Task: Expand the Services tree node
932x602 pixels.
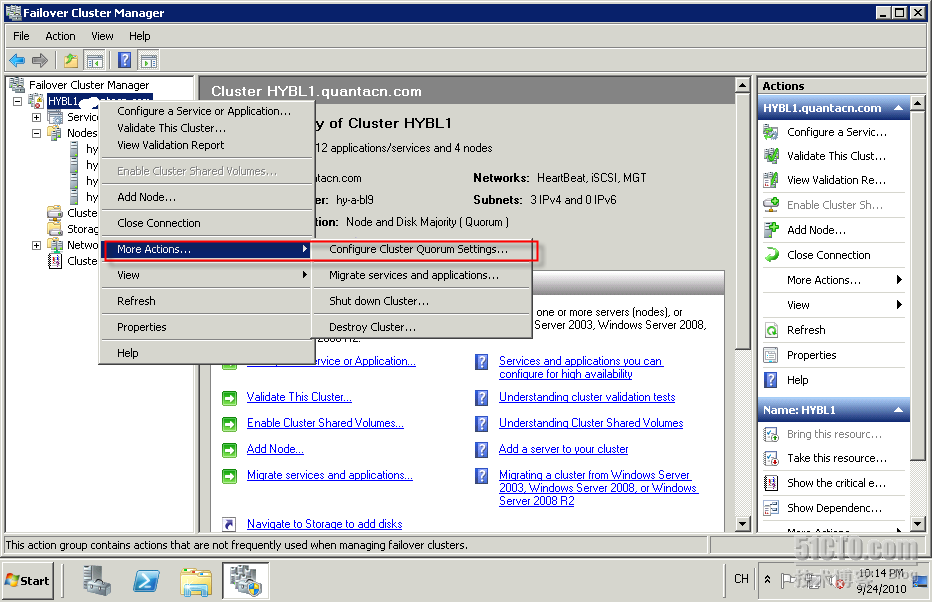Action: pos(36,117)
